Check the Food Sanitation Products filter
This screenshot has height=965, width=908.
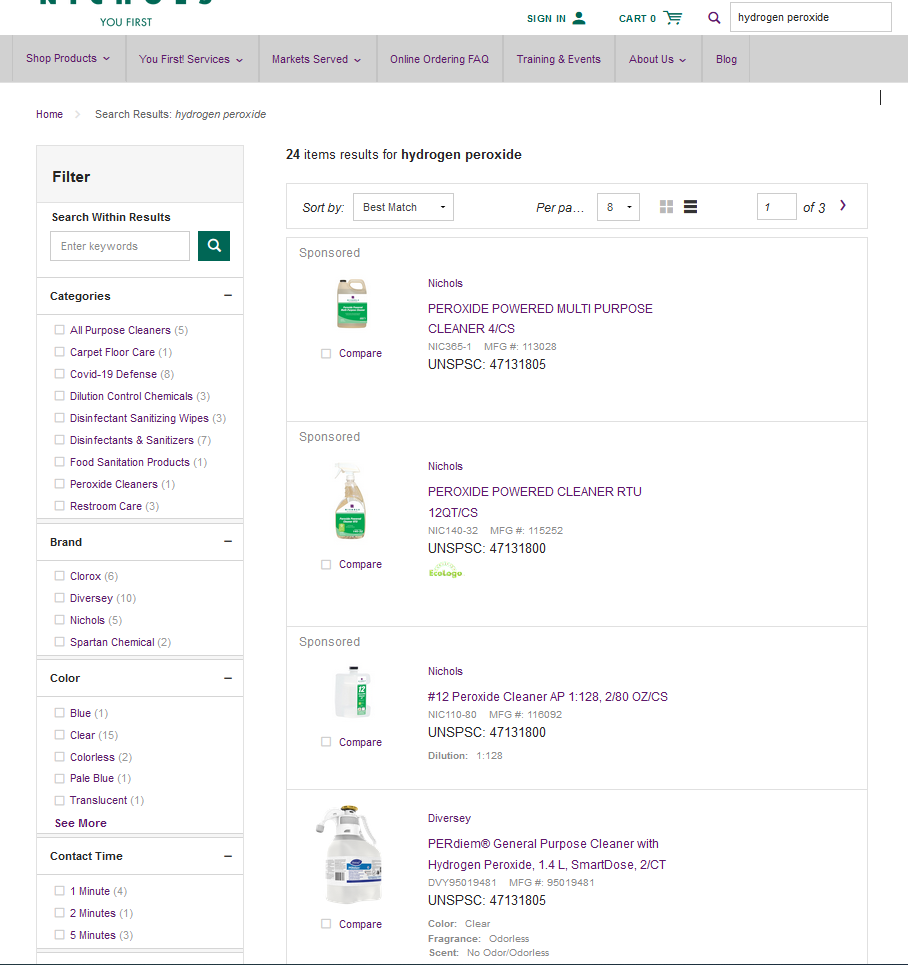point(60,462)
